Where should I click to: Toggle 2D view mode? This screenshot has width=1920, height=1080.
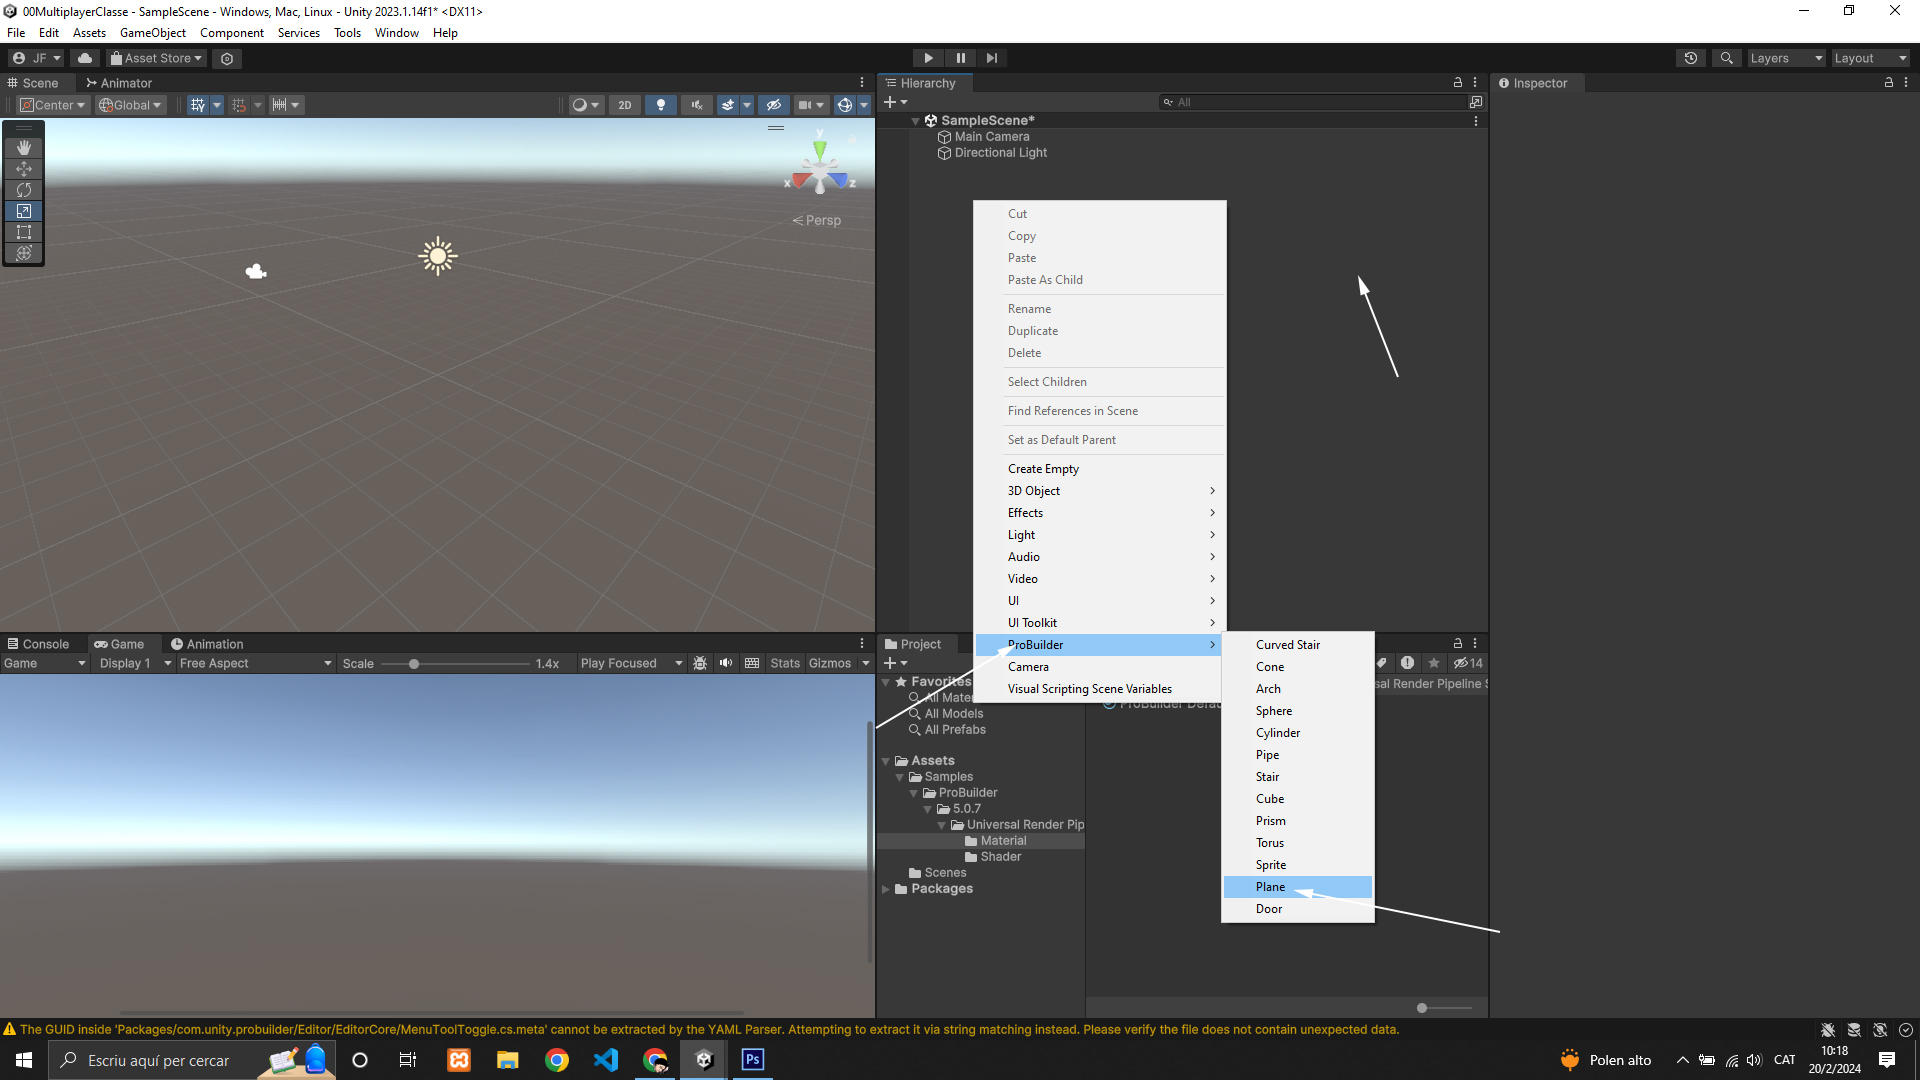click(625, 105)
